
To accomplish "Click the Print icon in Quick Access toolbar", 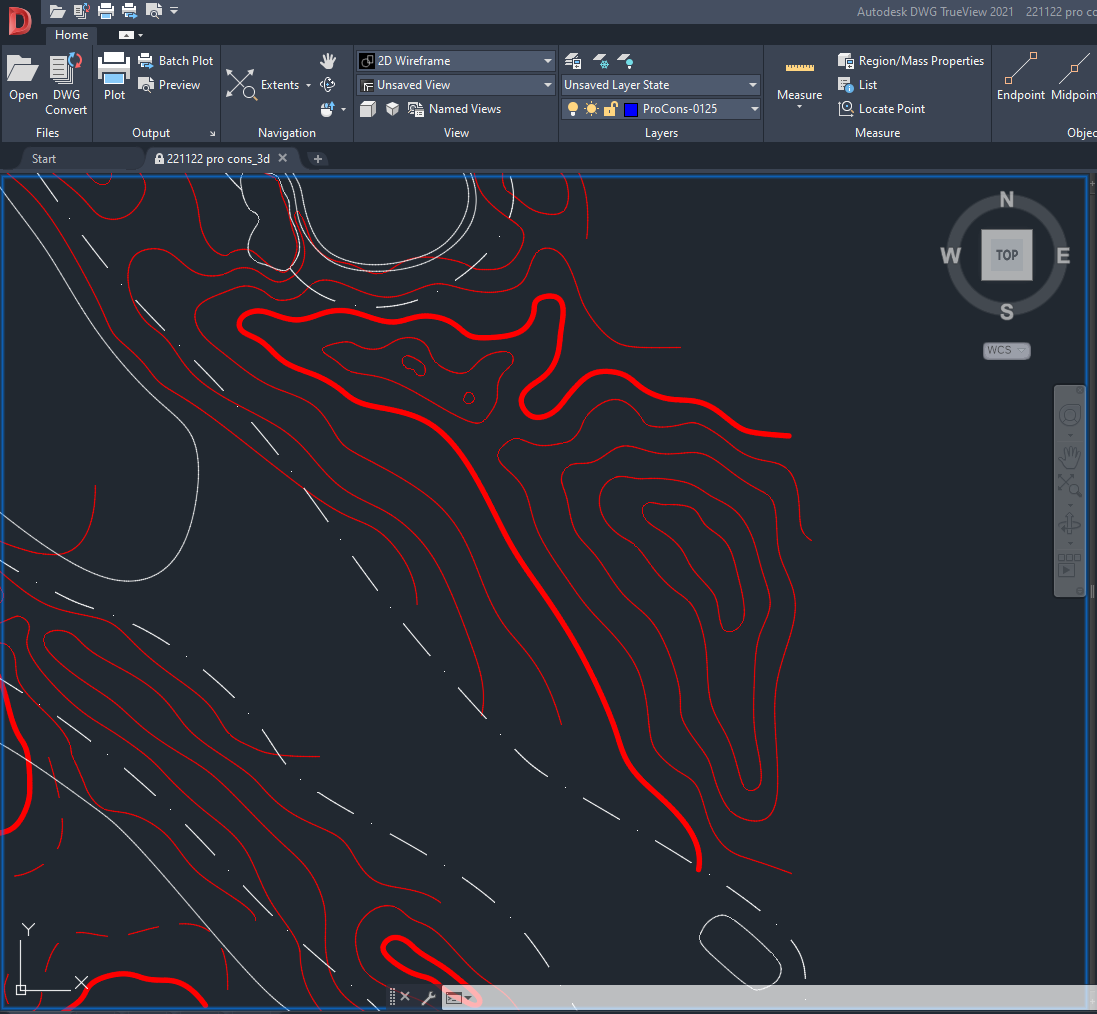I will point(105,11).
